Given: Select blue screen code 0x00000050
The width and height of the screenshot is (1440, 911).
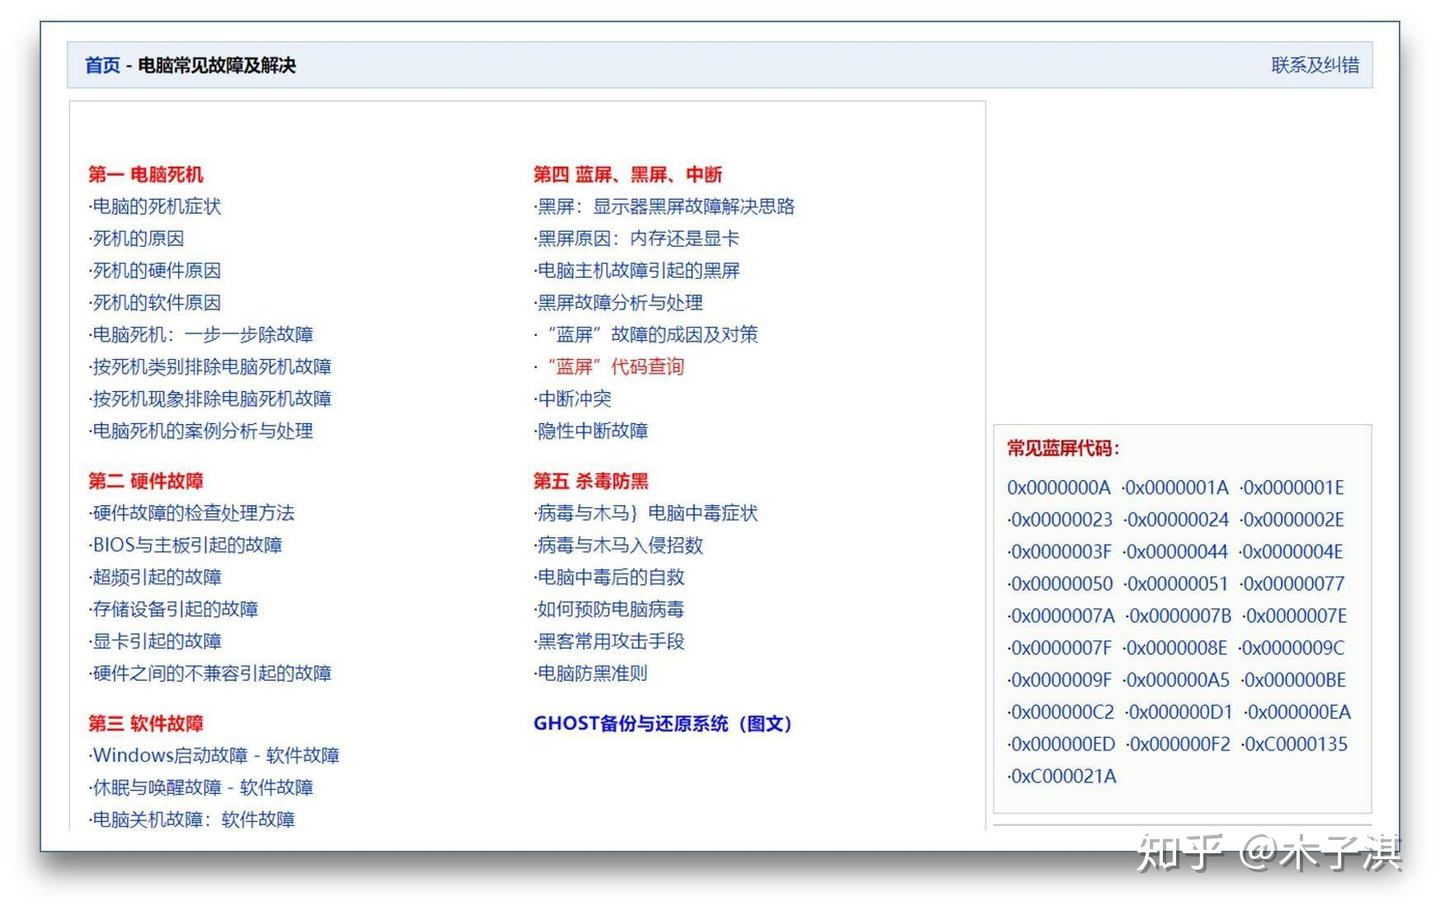Looking at the screenshot, I should tap(1061, 583).
